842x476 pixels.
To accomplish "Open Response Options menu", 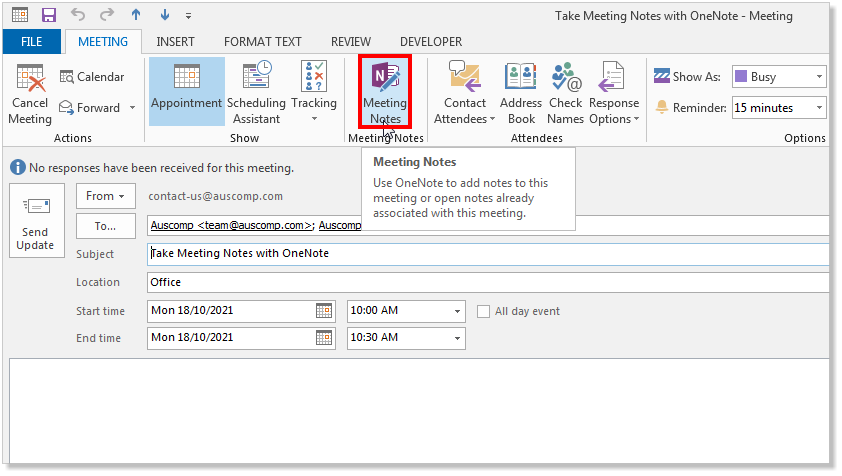I will (x=614, y=93).
